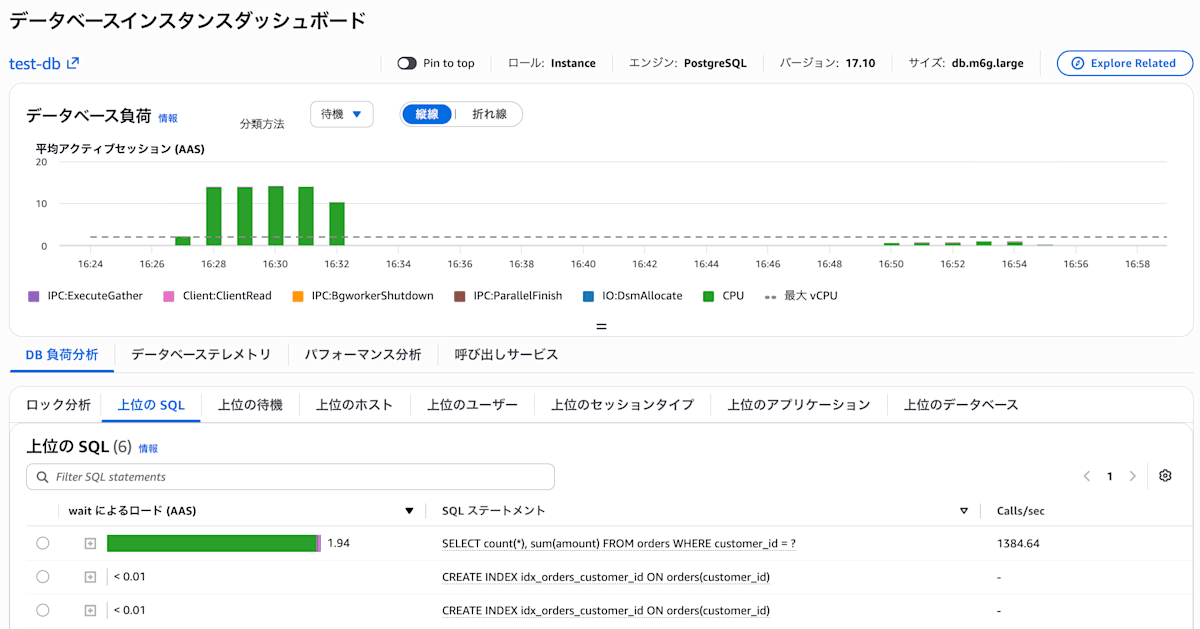Click the compass icon in Explore Related
The height and width of the screenshot is (629, 1200).
tap(1077, 63)
